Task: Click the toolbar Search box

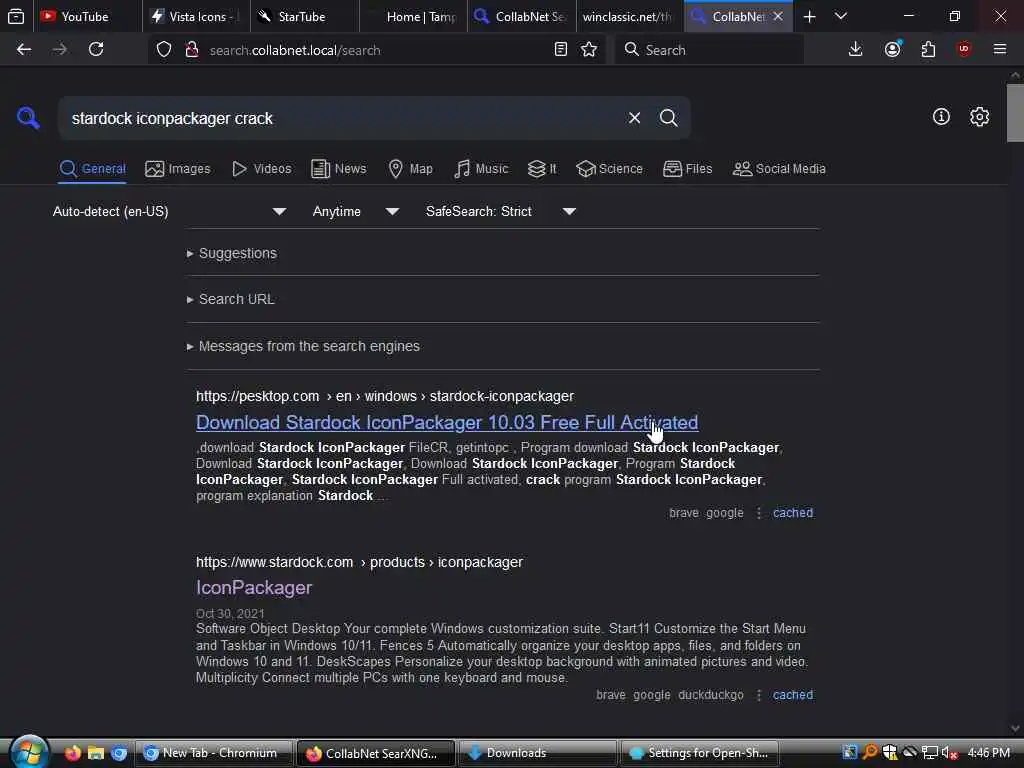Action: coord(709,50)
